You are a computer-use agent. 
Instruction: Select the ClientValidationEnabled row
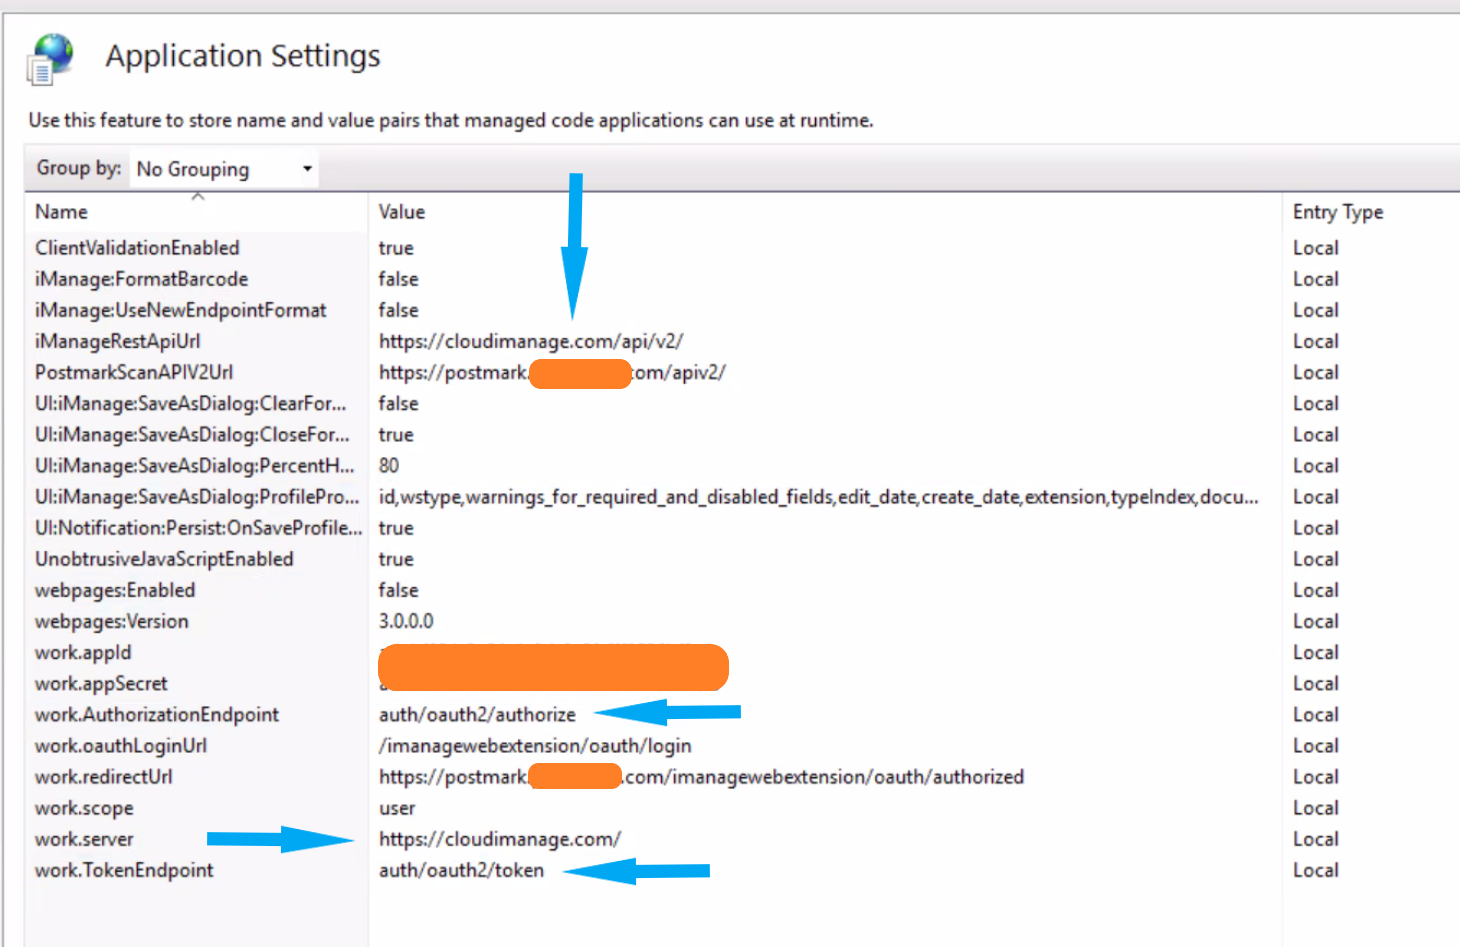coord(137,248)
